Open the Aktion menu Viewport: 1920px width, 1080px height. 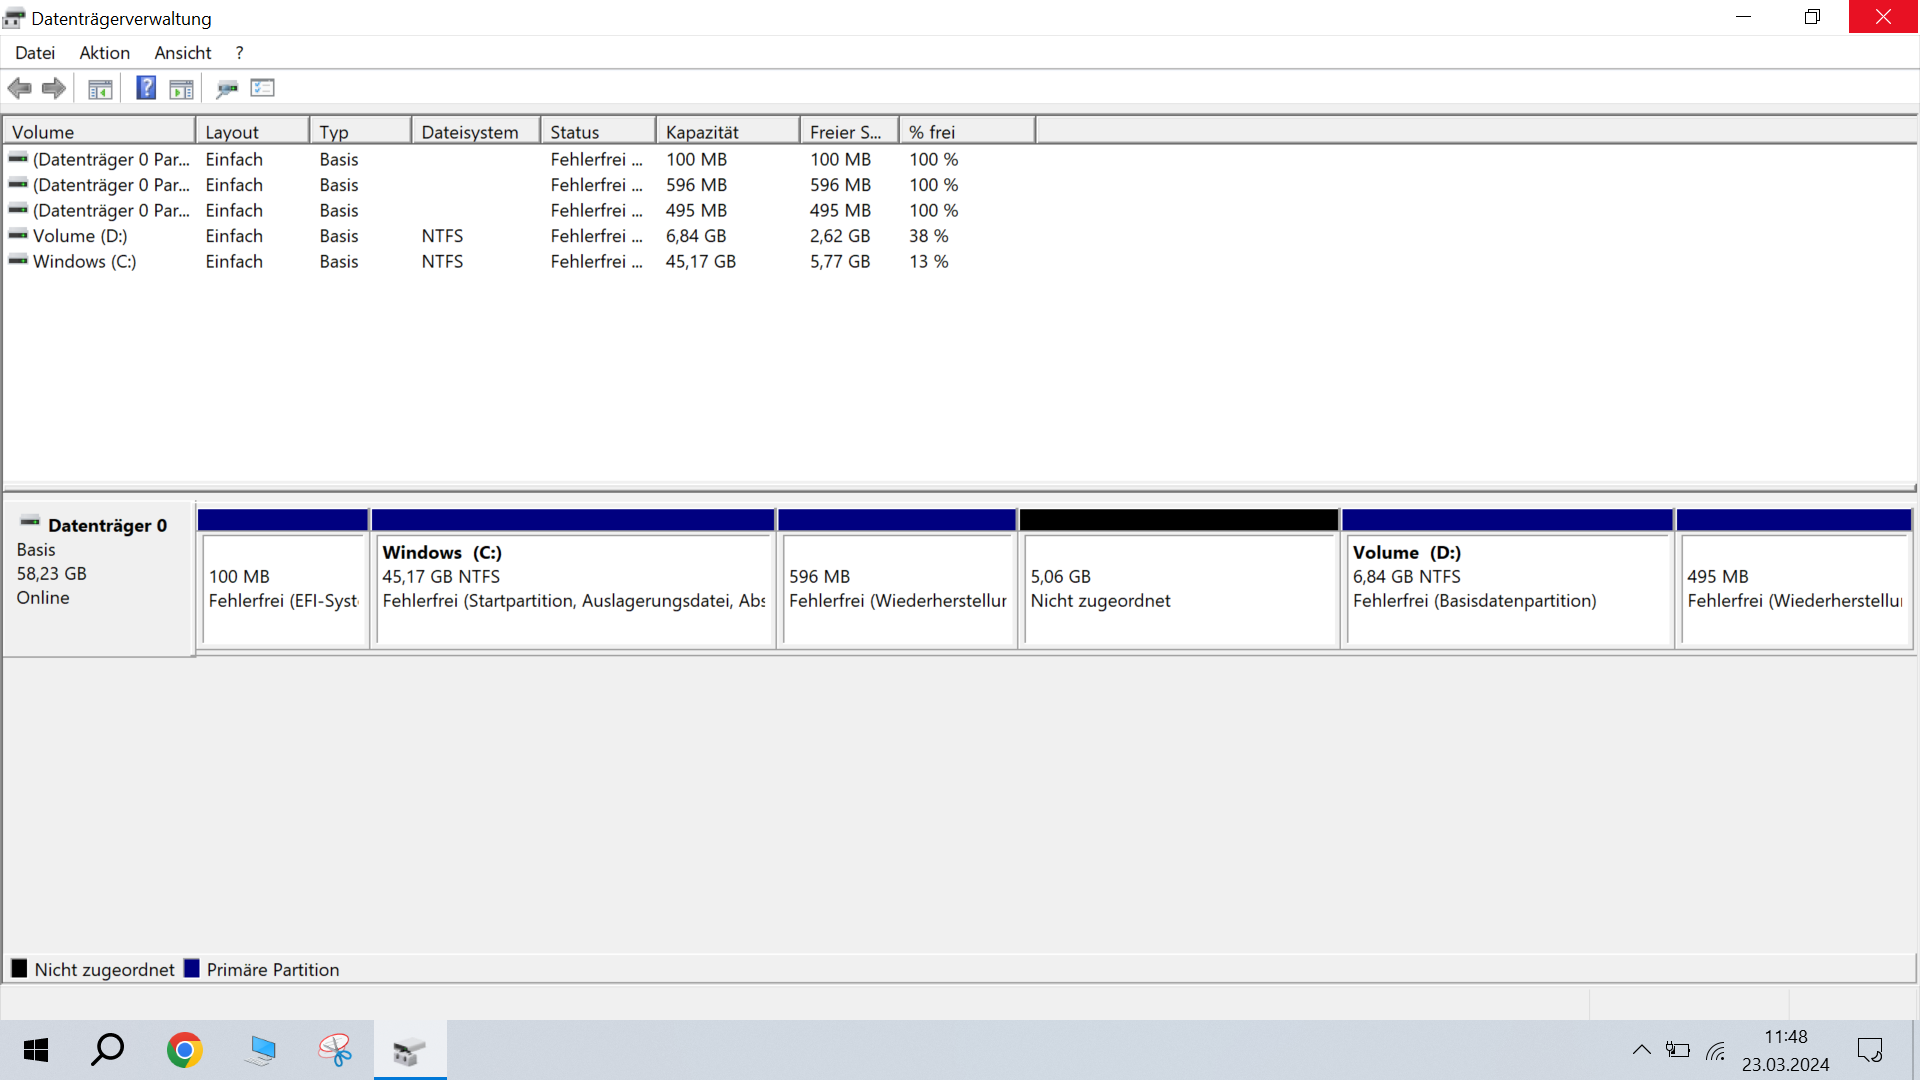pos(105,53)
